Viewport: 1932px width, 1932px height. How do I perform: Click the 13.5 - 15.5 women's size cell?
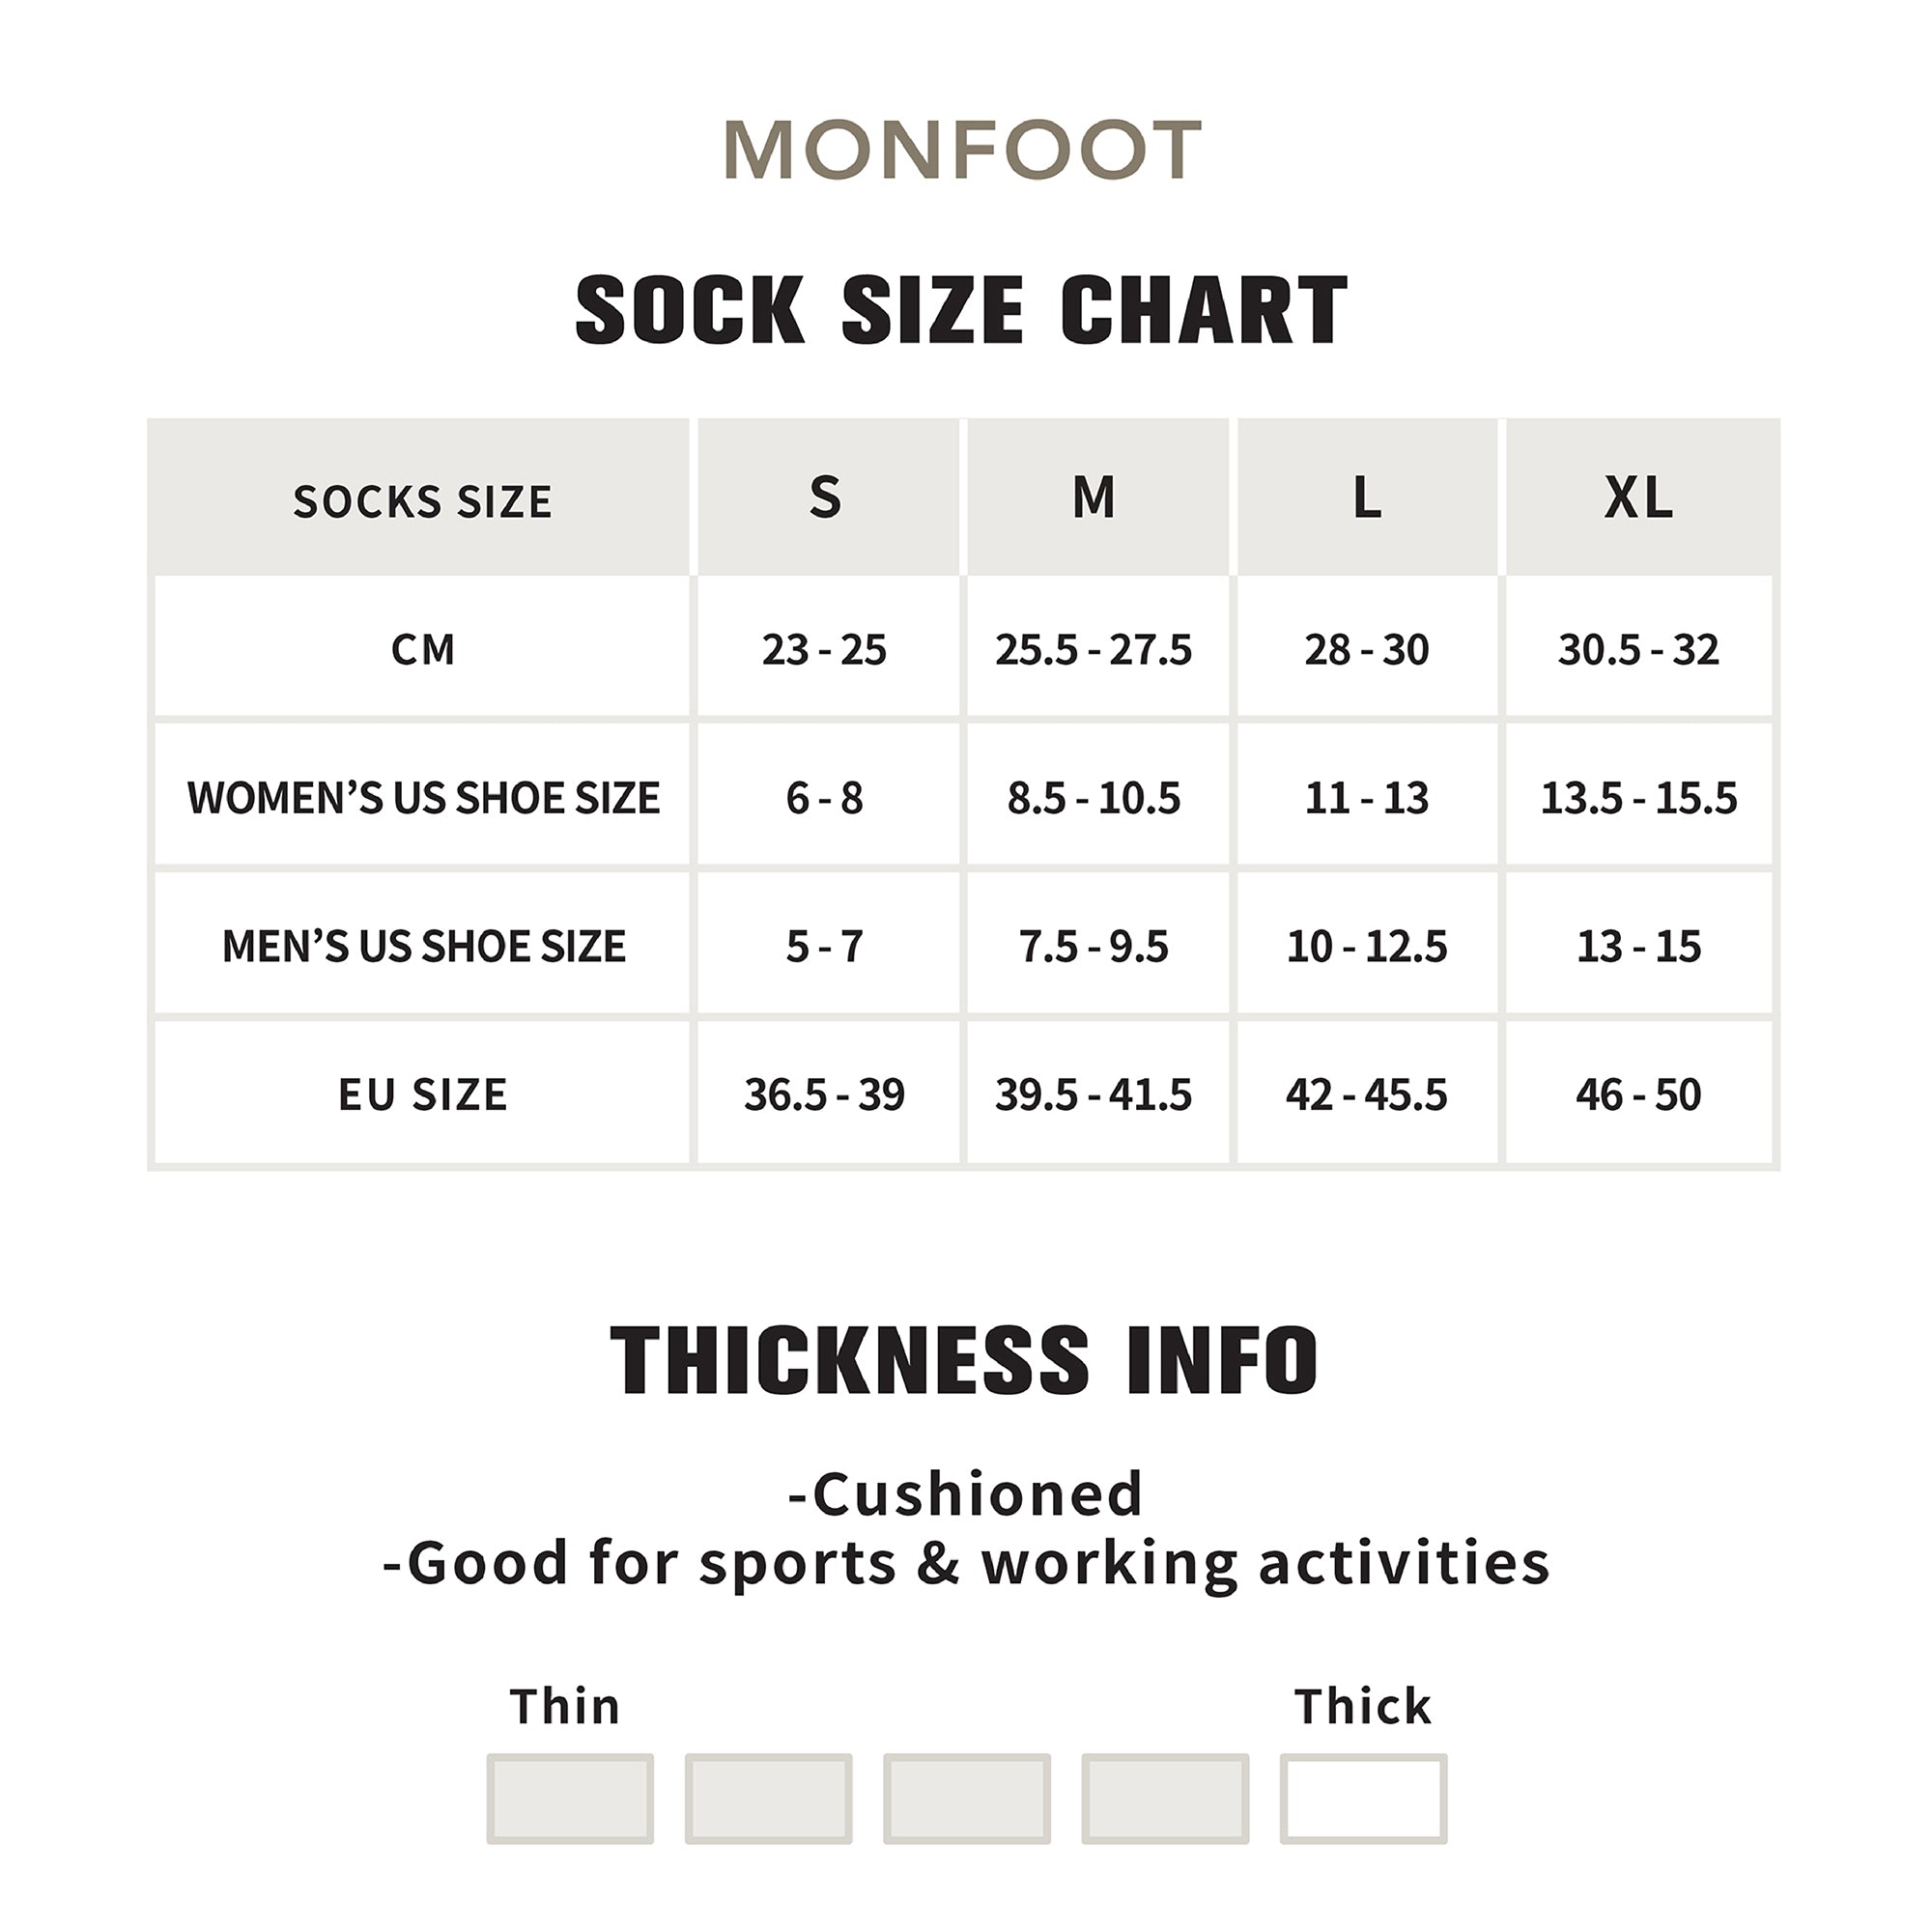tap(1638, 798)
